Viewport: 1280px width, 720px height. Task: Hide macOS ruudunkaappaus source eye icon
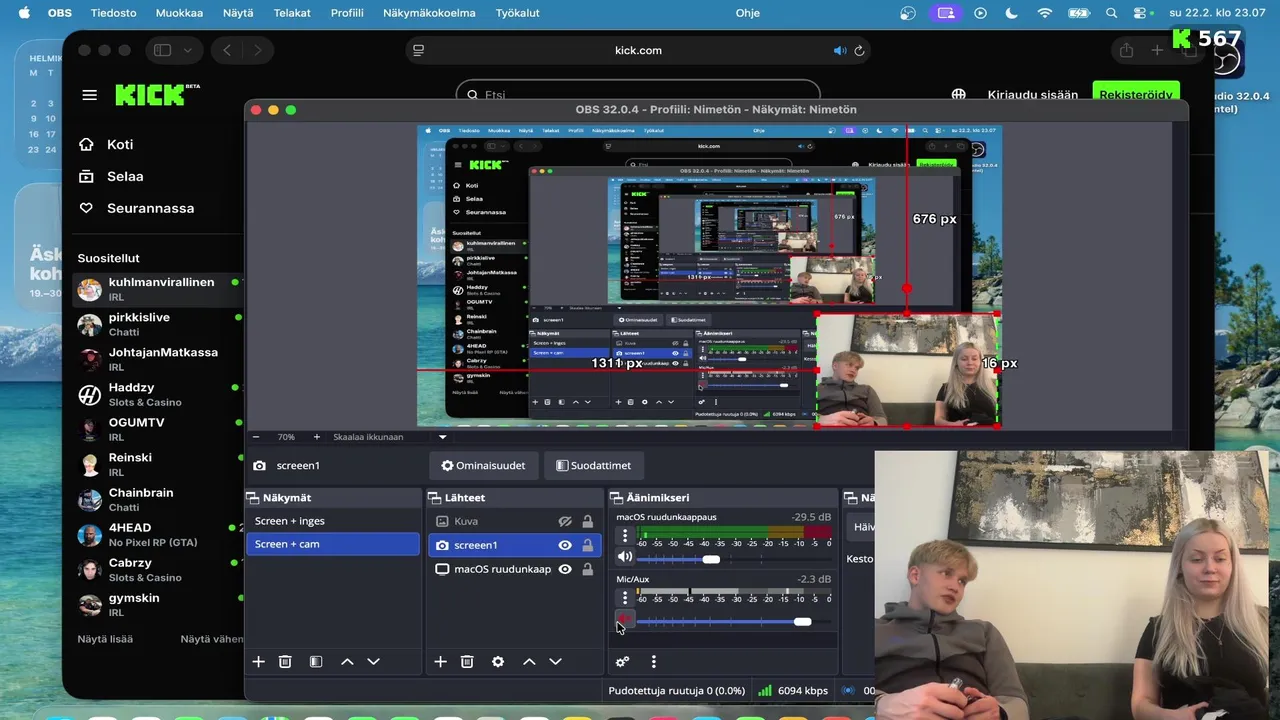coord(565,569)
